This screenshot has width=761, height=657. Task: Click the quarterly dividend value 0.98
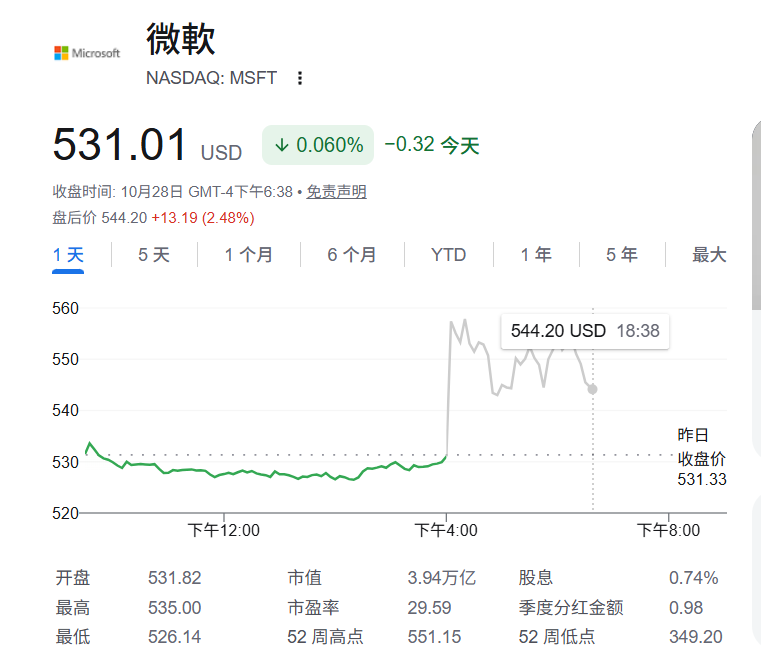[x=686, y=608]
